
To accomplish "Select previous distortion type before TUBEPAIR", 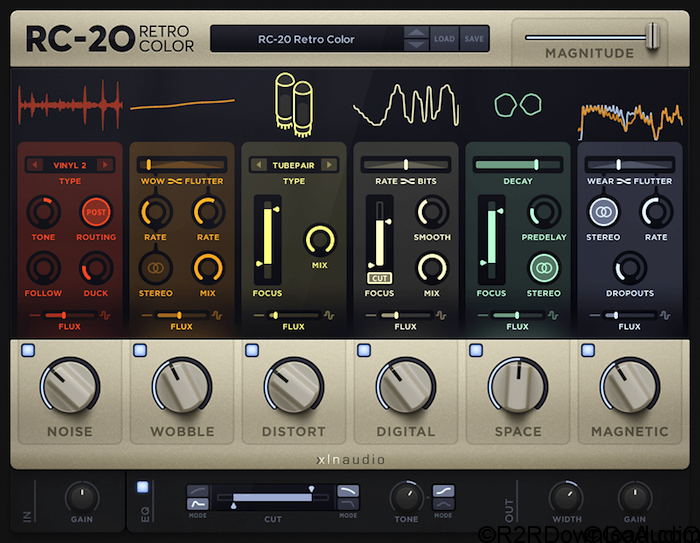I will click(x=258, y=165).
